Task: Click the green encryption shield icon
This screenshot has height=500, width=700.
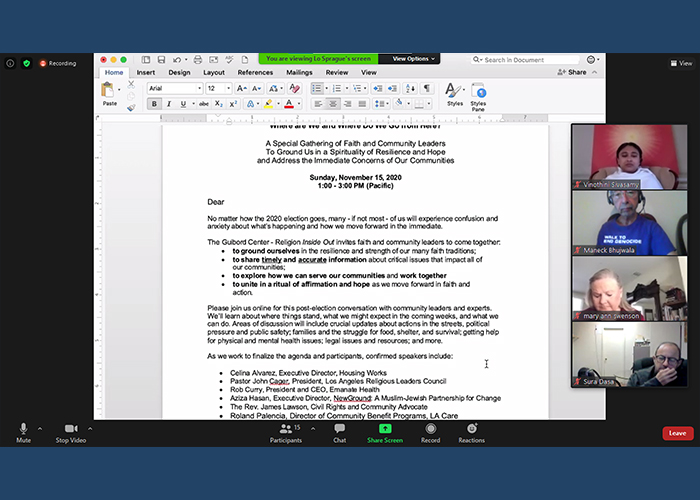Action: coord(27,63)
